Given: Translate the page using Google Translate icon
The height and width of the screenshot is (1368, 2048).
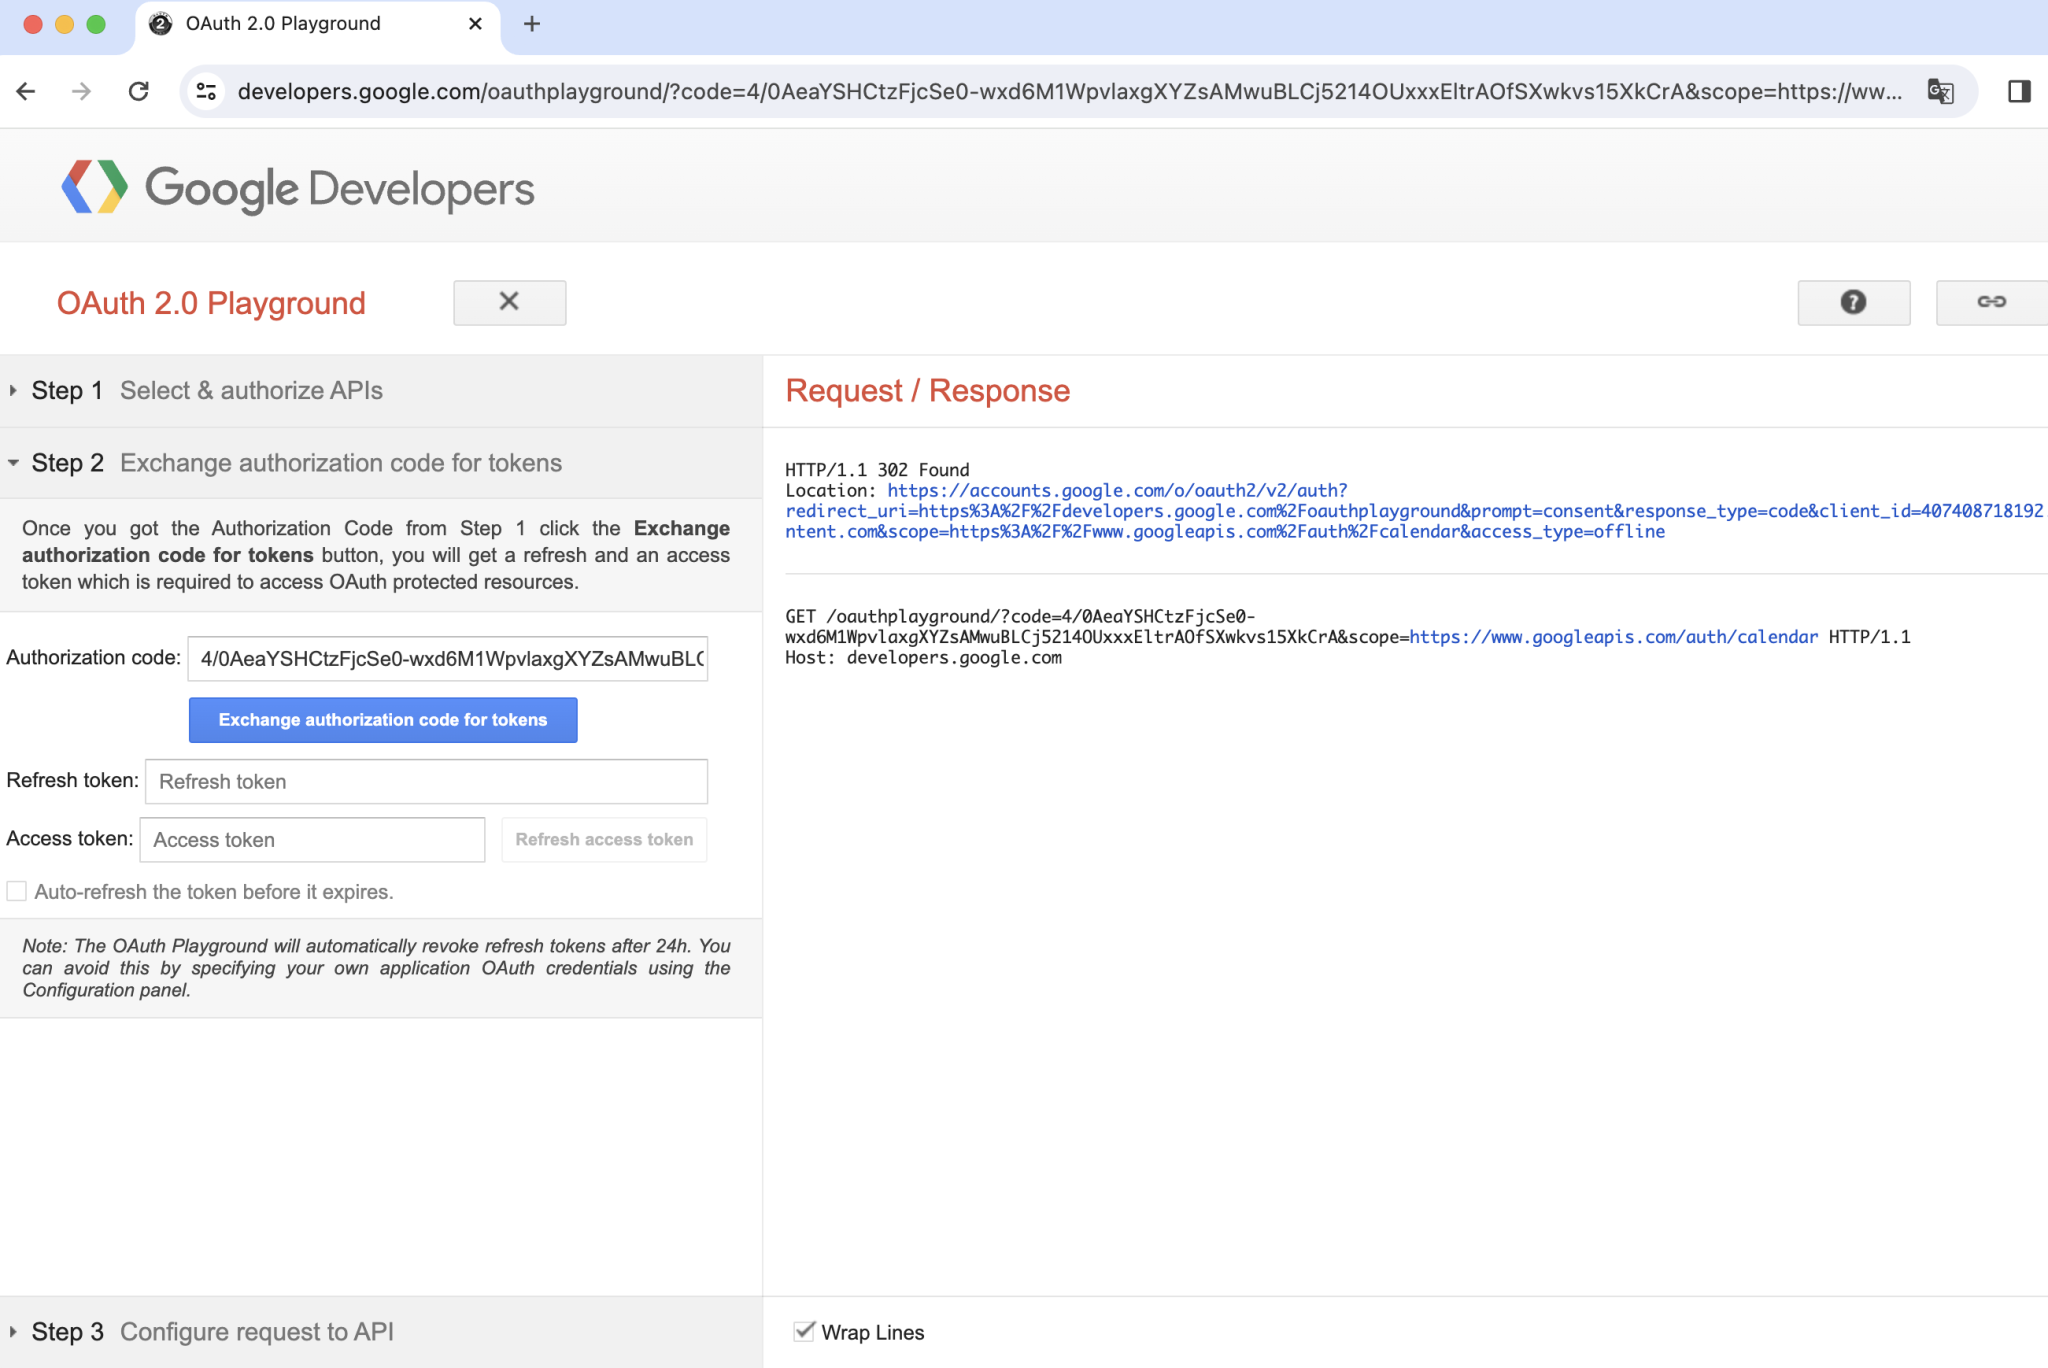Looking at the screenshot, I should click(x=1941, y=91).
